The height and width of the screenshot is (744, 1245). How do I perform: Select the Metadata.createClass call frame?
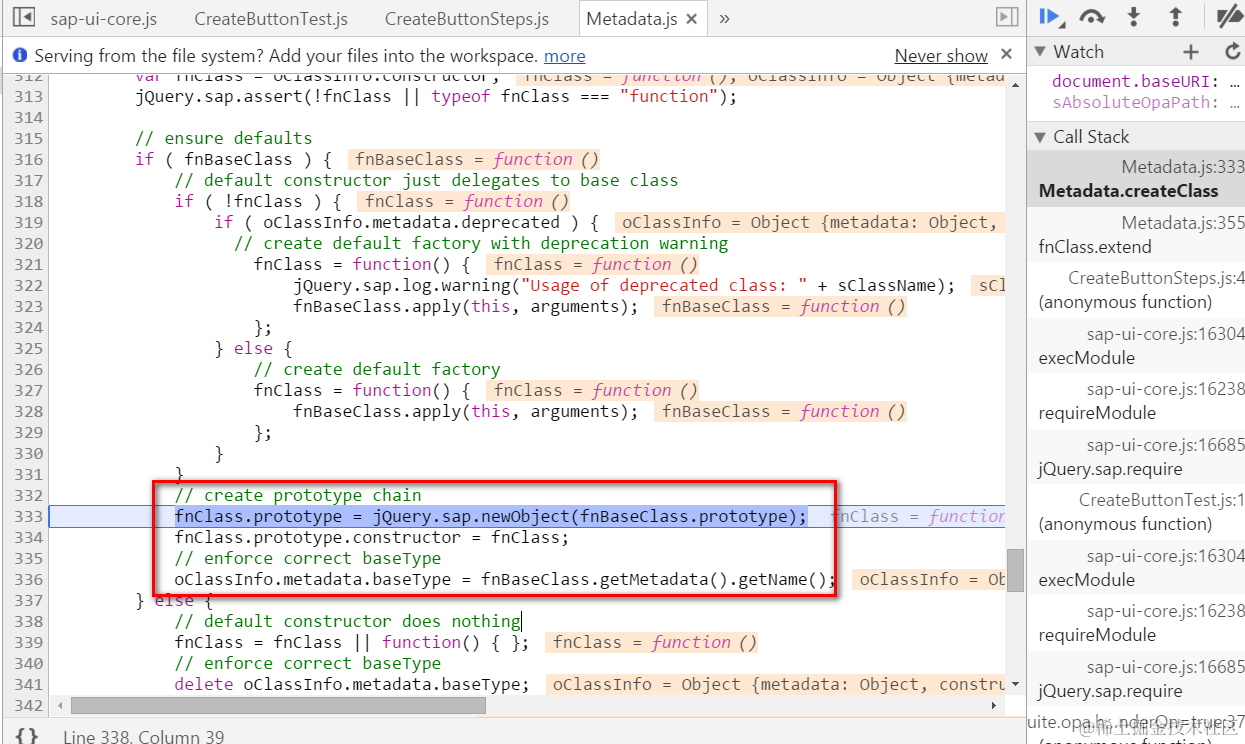pyautogui.click(x=1136, y=180)
